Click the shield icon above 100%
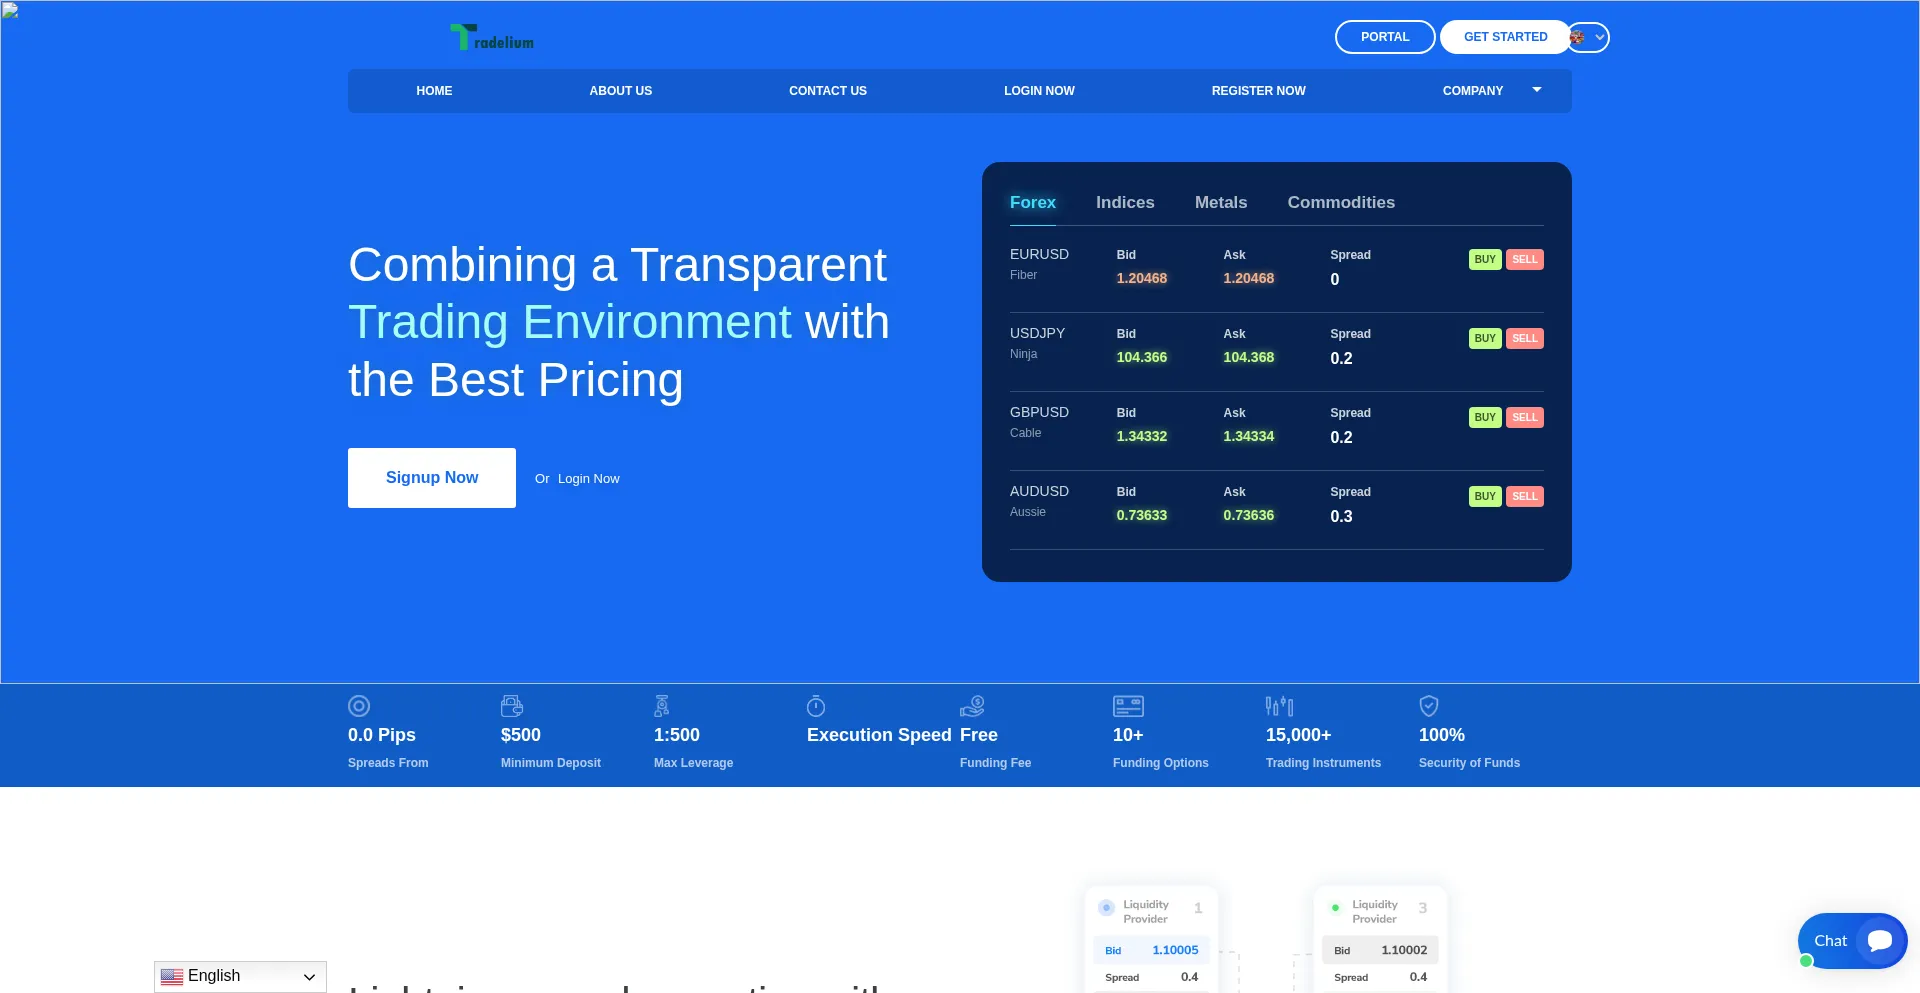Image resolution: width=1920 pixels, height=993 pixels. pos(1429,706)
